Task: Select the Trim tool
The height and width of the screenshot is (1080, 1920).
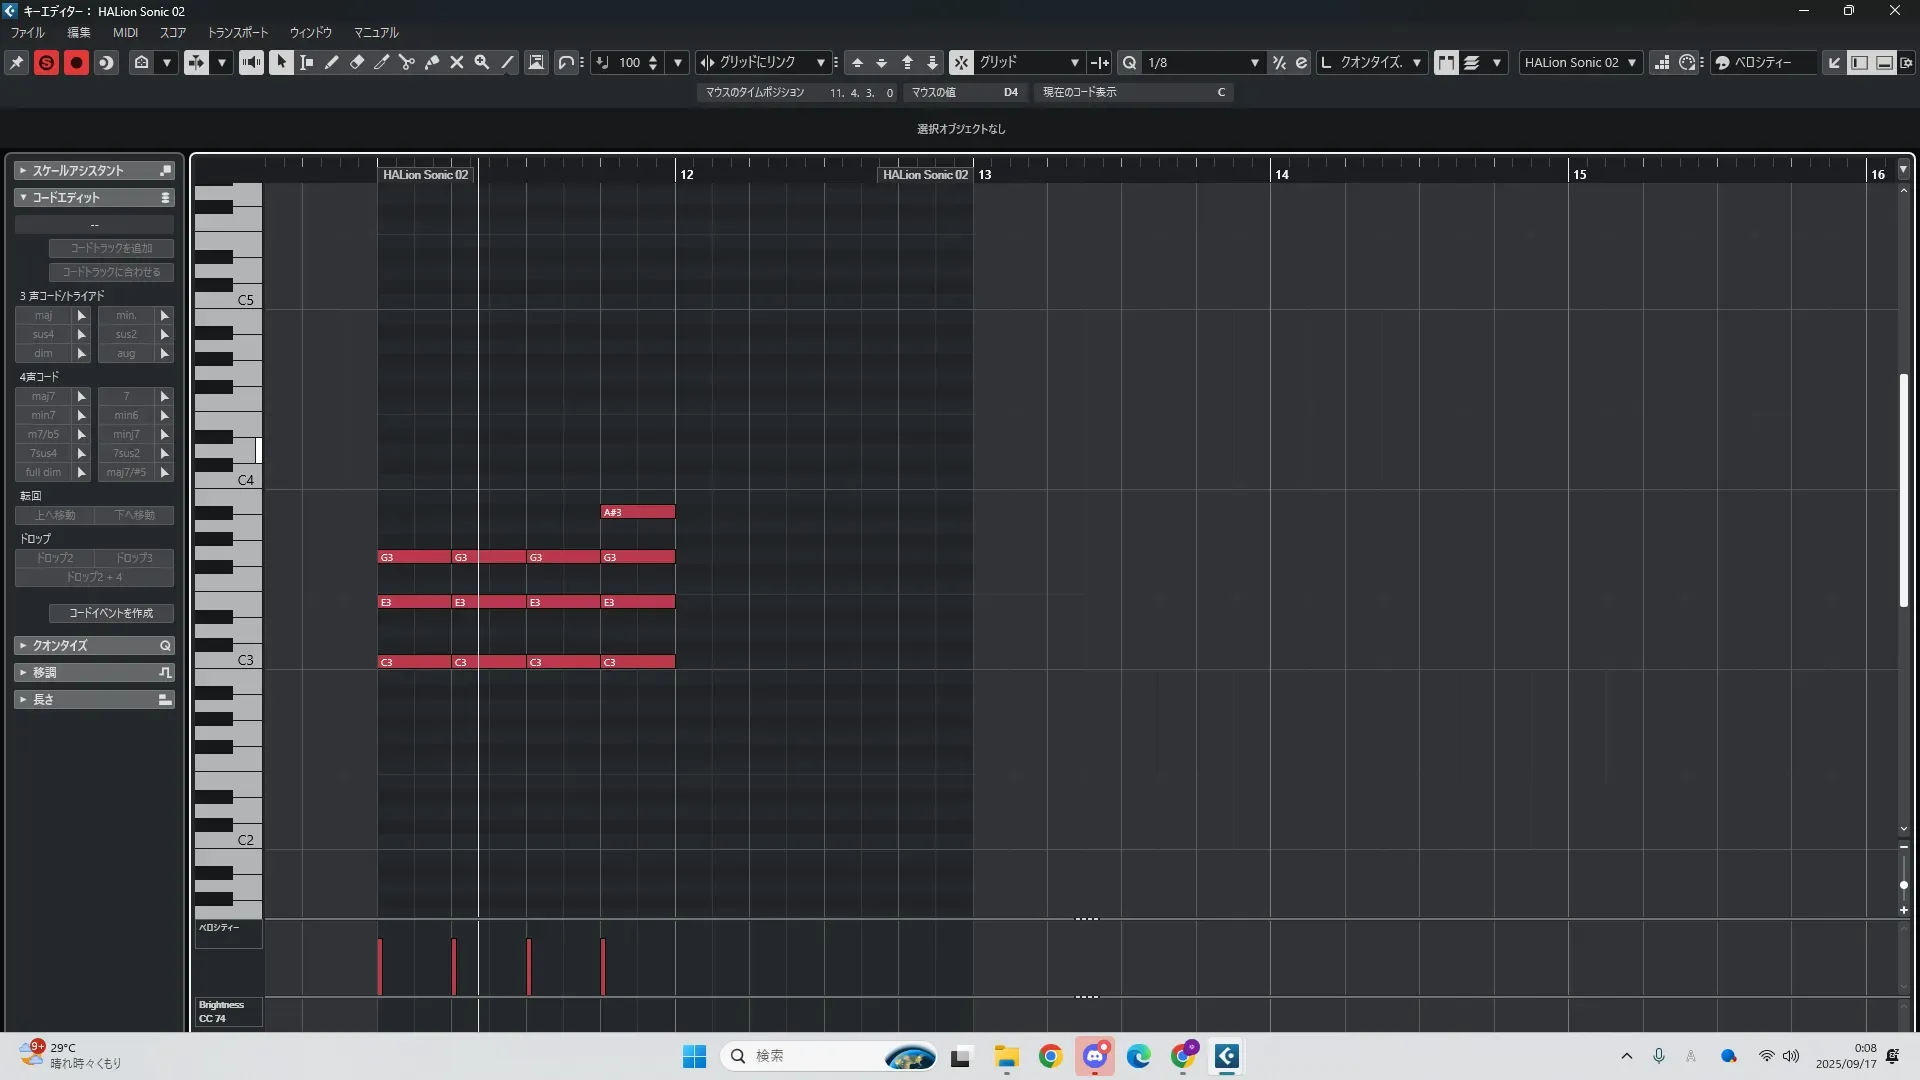Action: (382, 62)
